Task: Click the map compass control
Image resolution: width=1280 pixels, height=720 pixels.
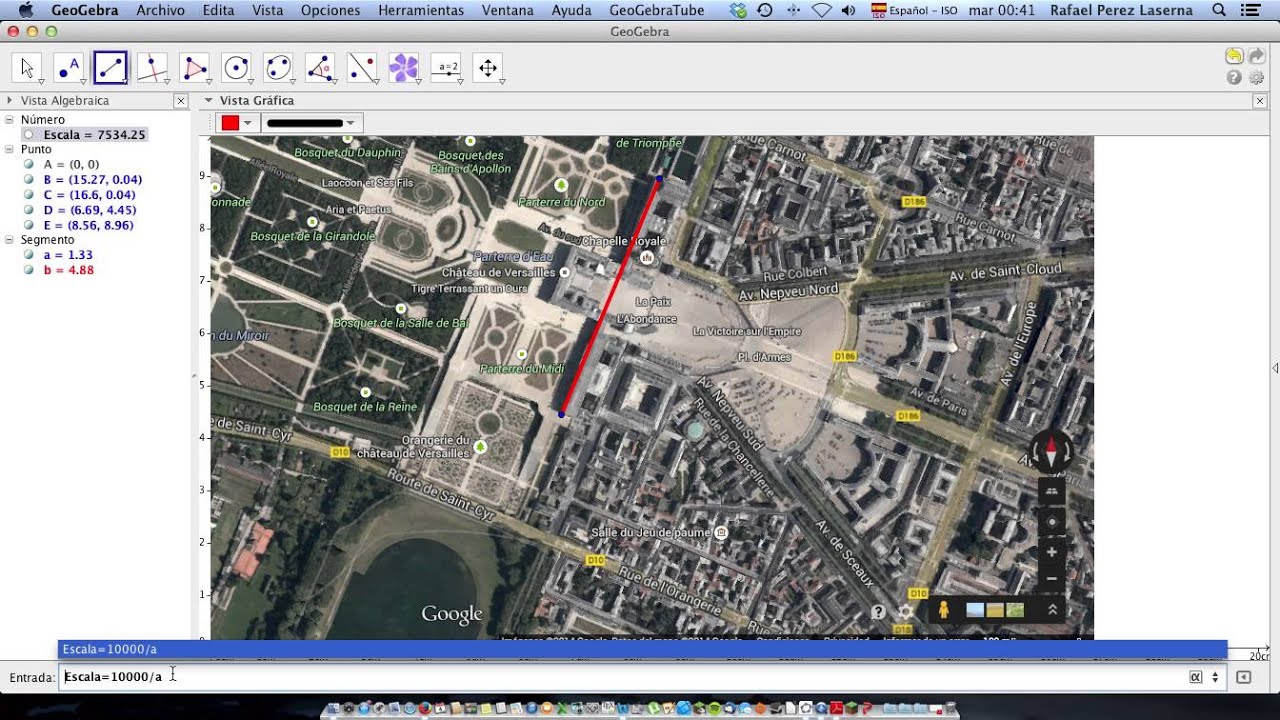Action: (x=1051, y=453)
